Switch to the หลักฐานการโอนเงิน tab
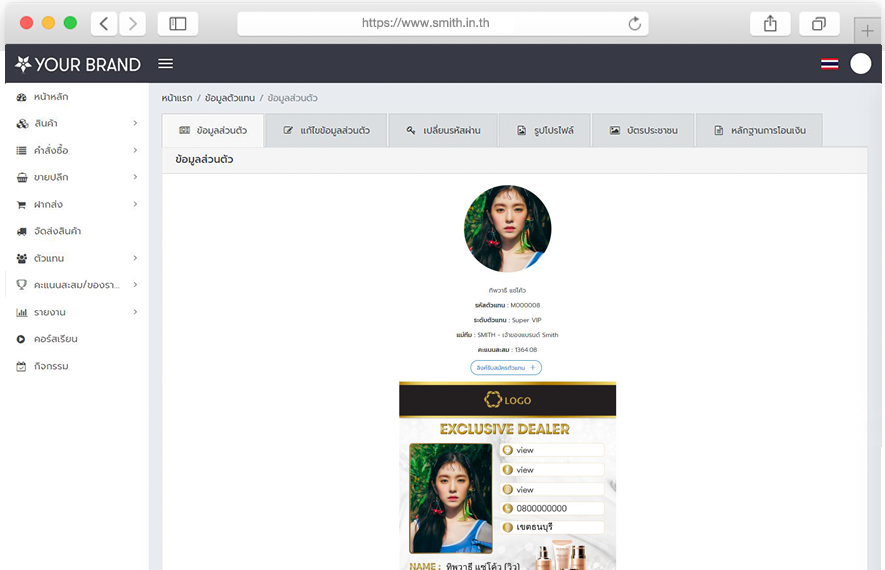Viewport: 885px width, 570px height. click(759, 130)
